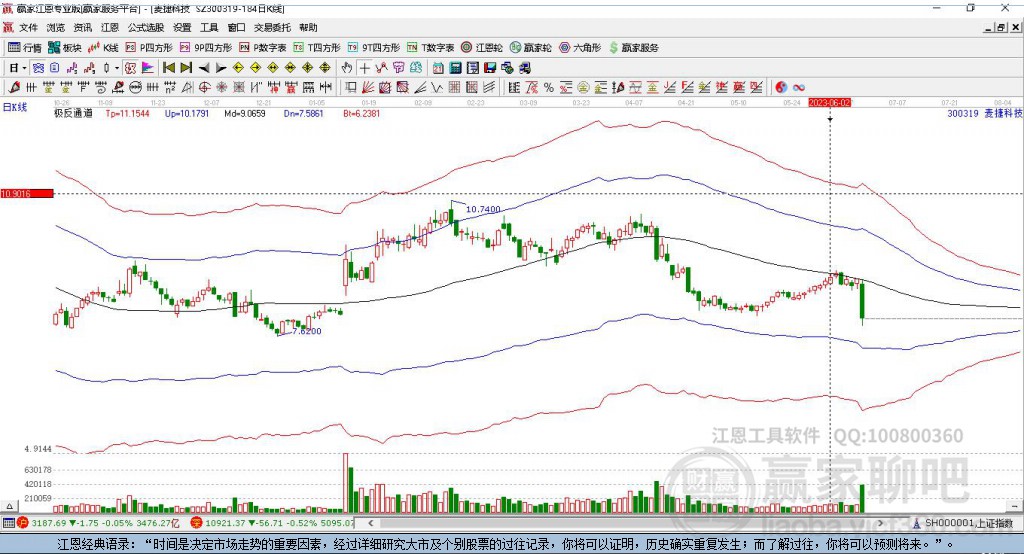Open the 江恩 menu
This screenshot has height=554, width=1024.
(x=110, y=27)
